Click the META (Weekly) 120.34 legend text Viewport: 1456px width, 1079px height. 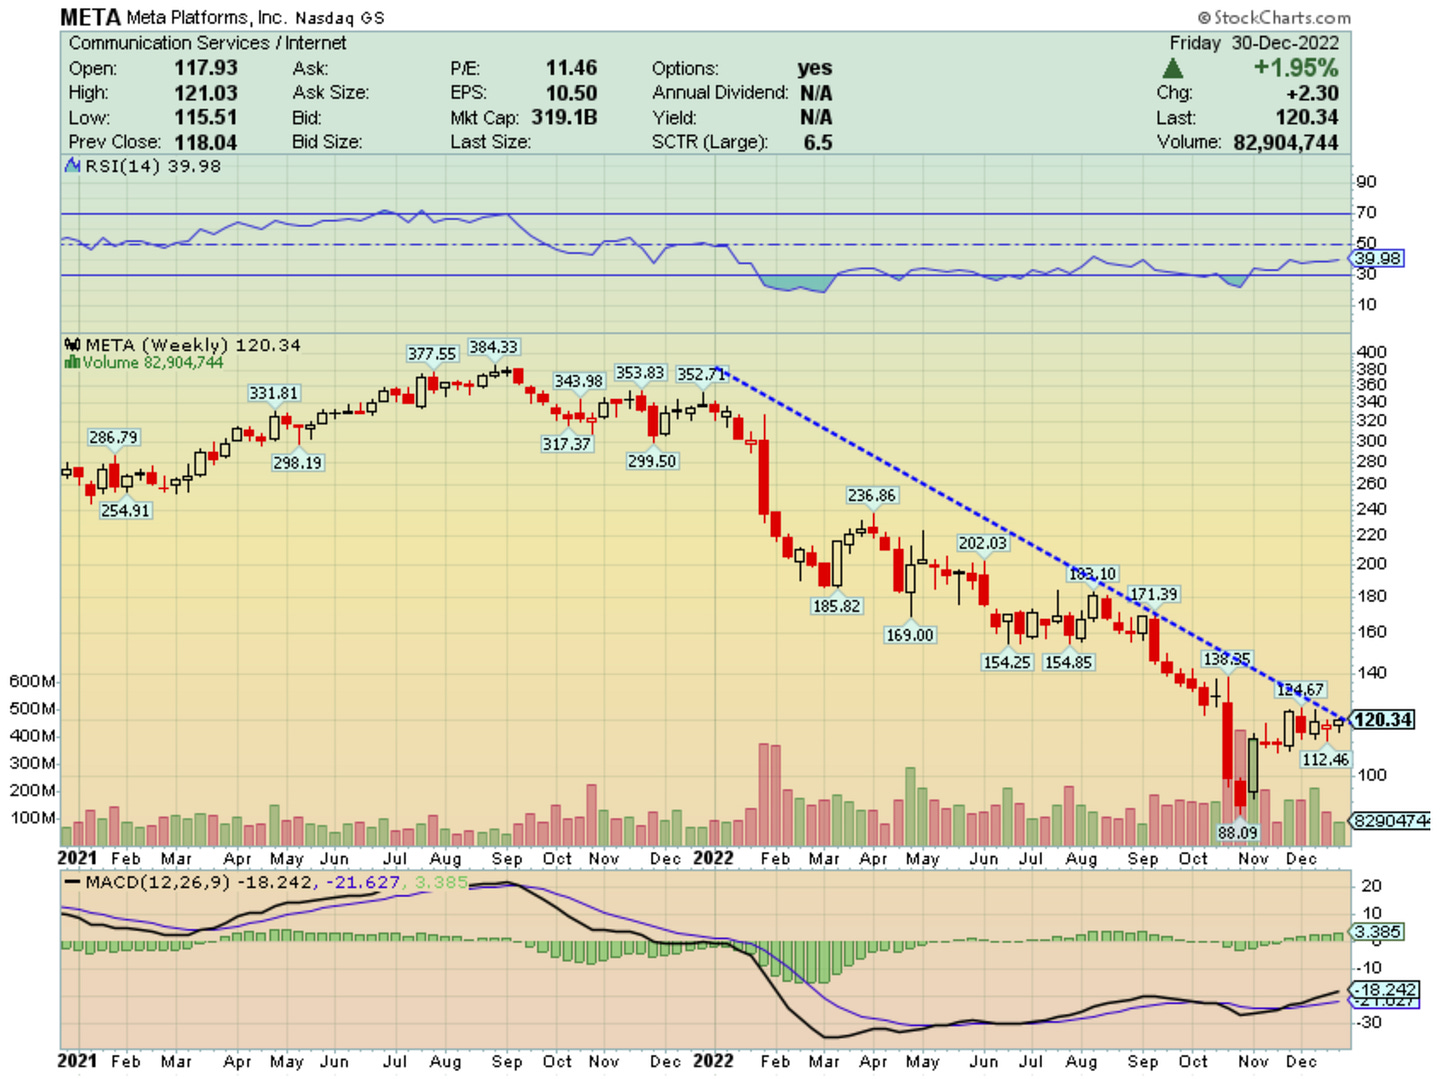point(193,345)
